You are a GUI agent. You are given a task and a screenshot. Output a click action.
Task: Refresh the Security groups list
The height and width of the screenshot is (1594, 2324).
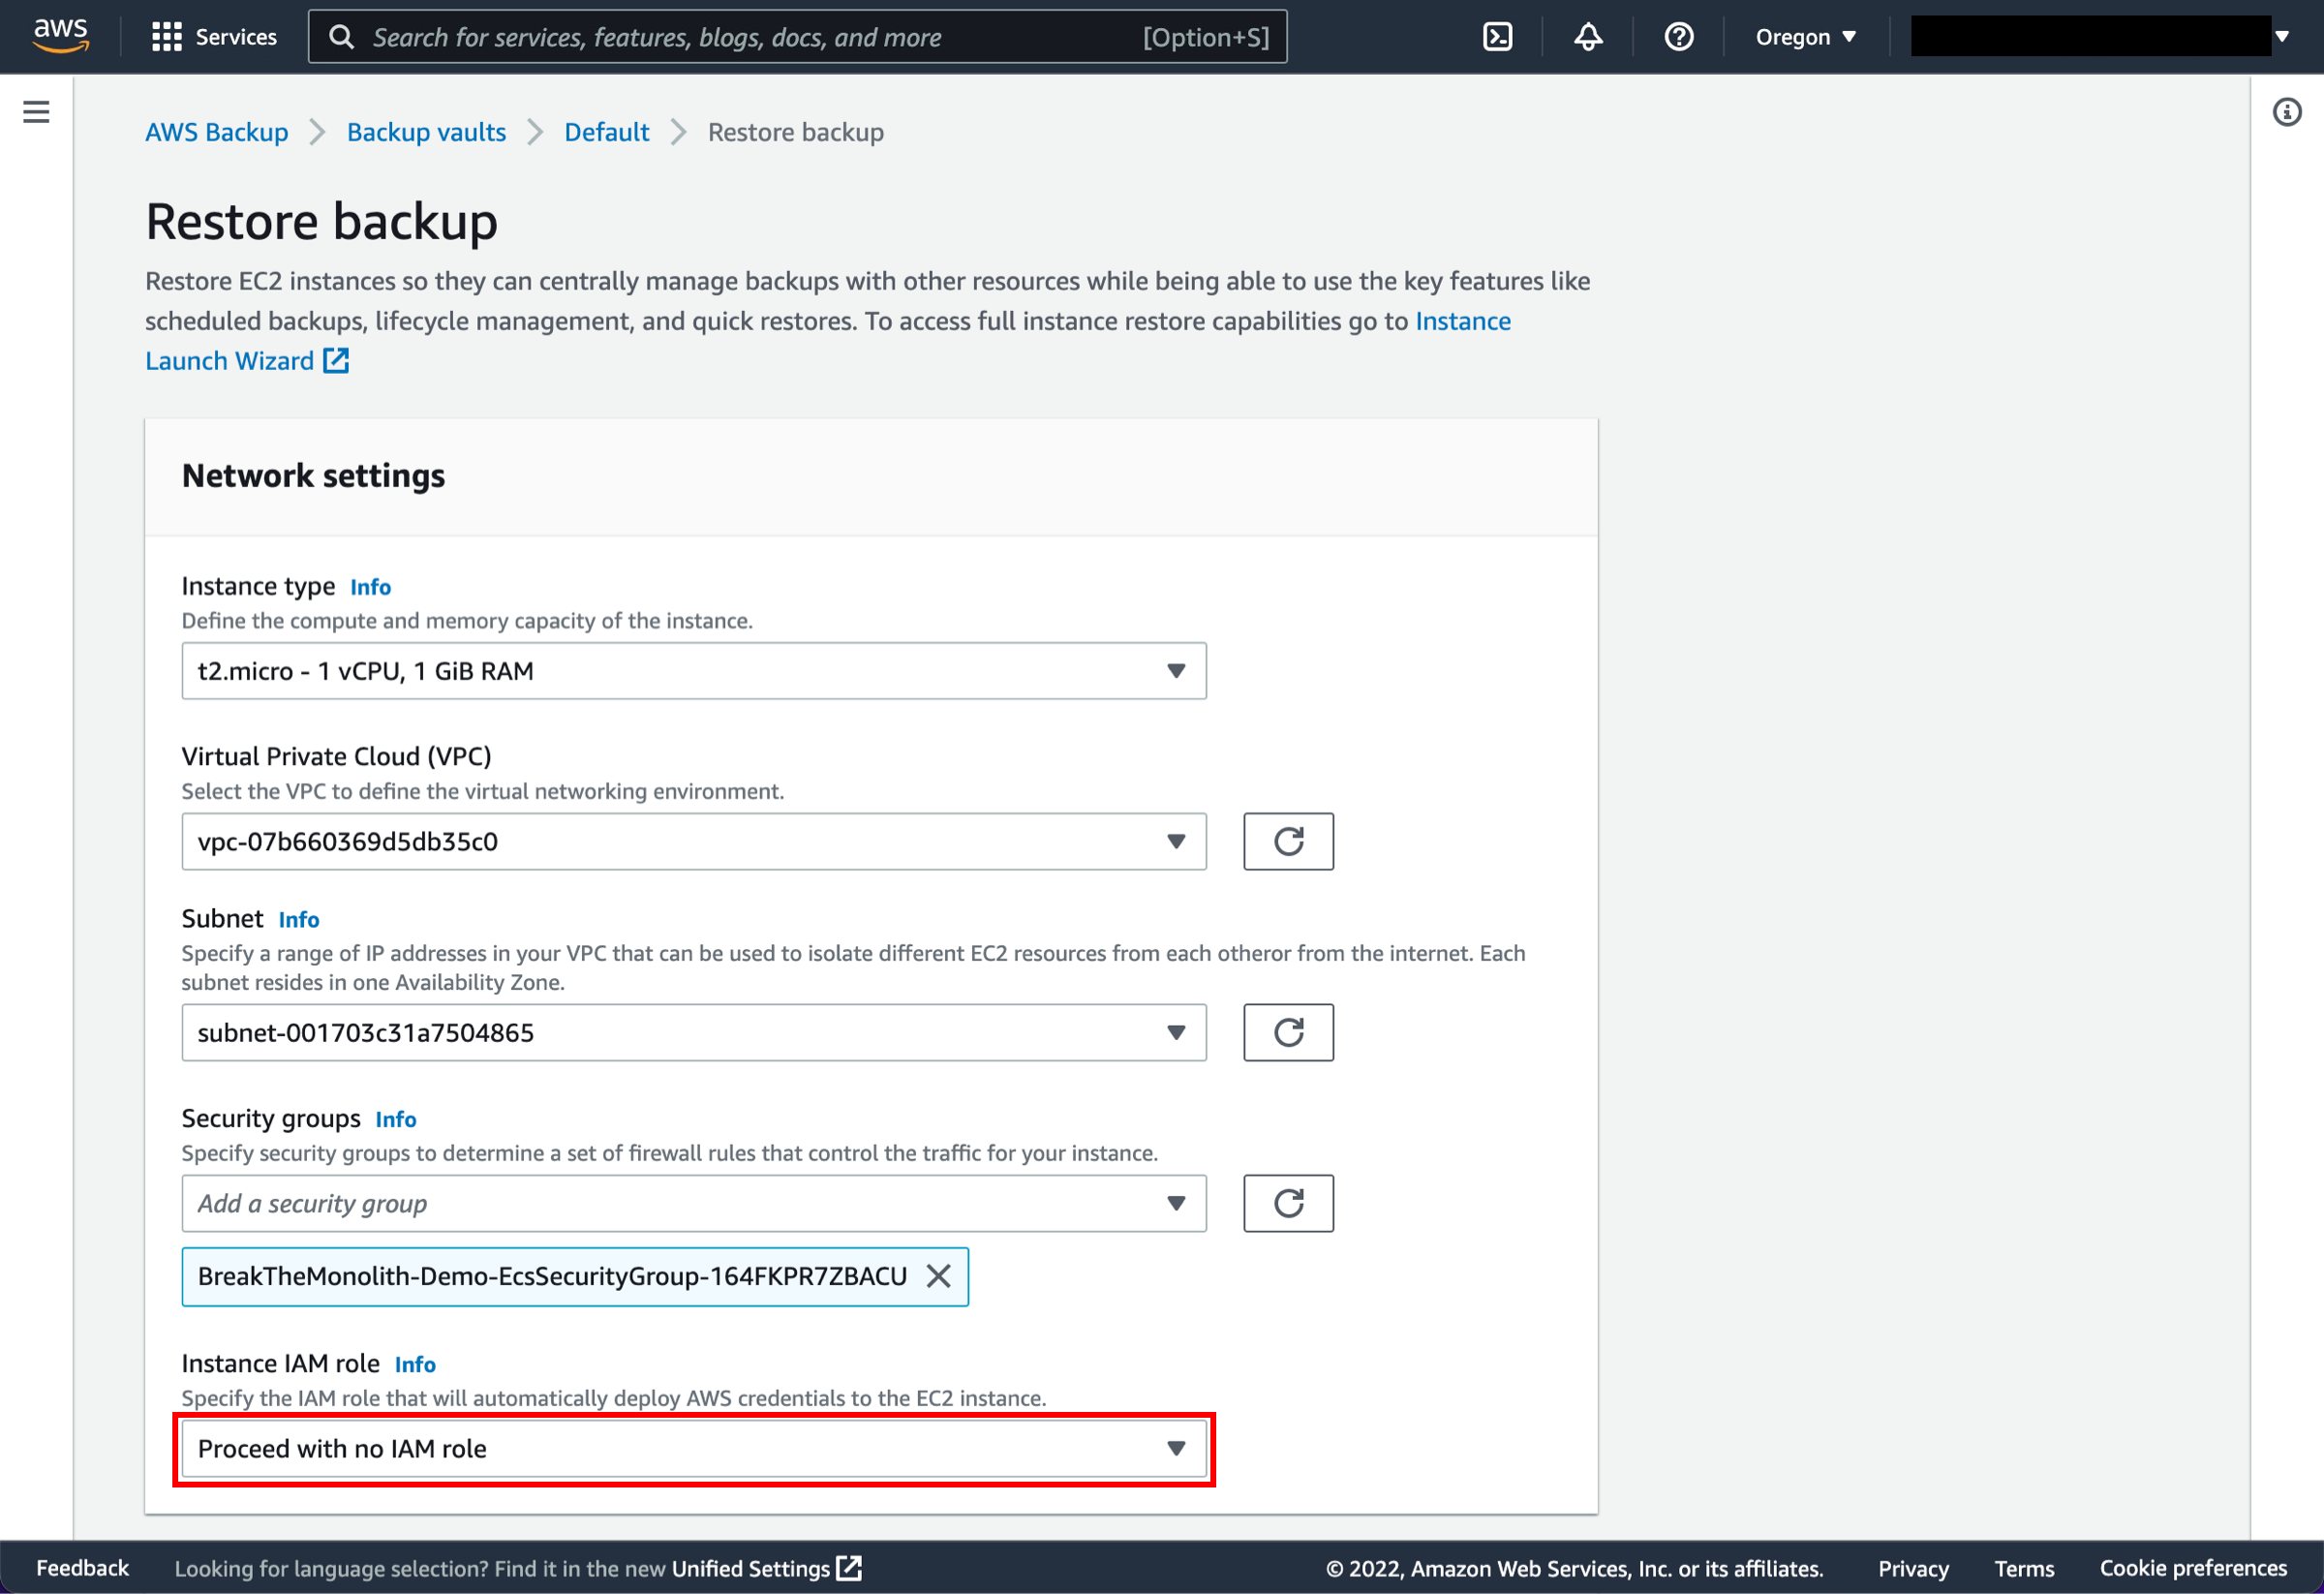click(1288, 1203)
